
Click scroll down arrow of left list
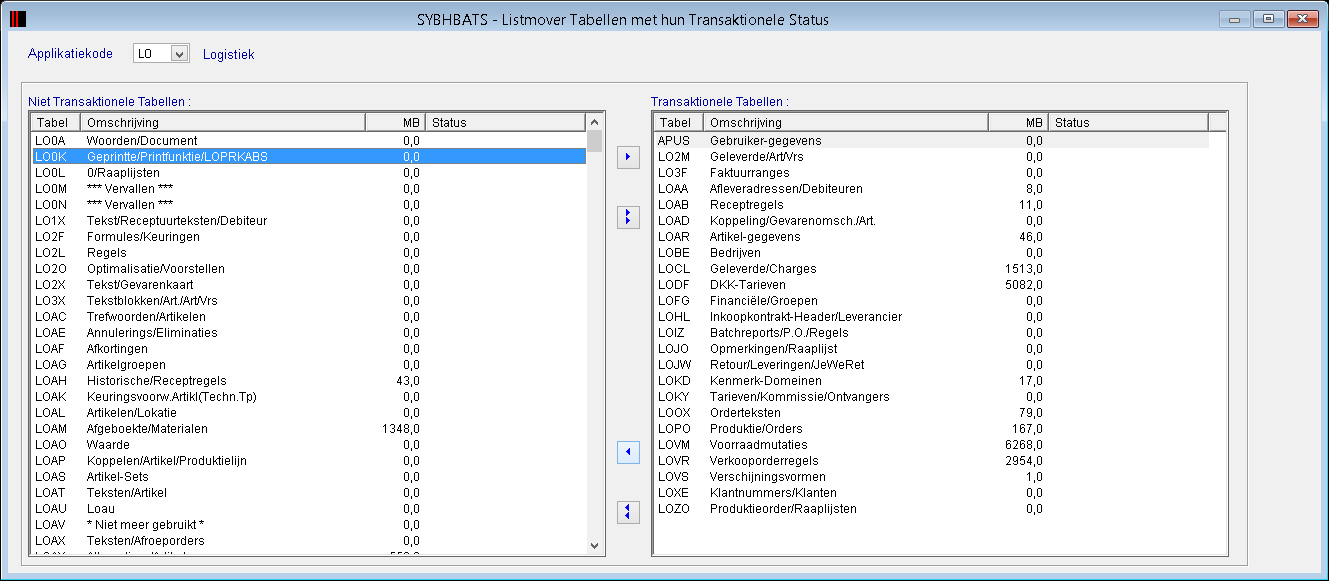tap(594, 545)
